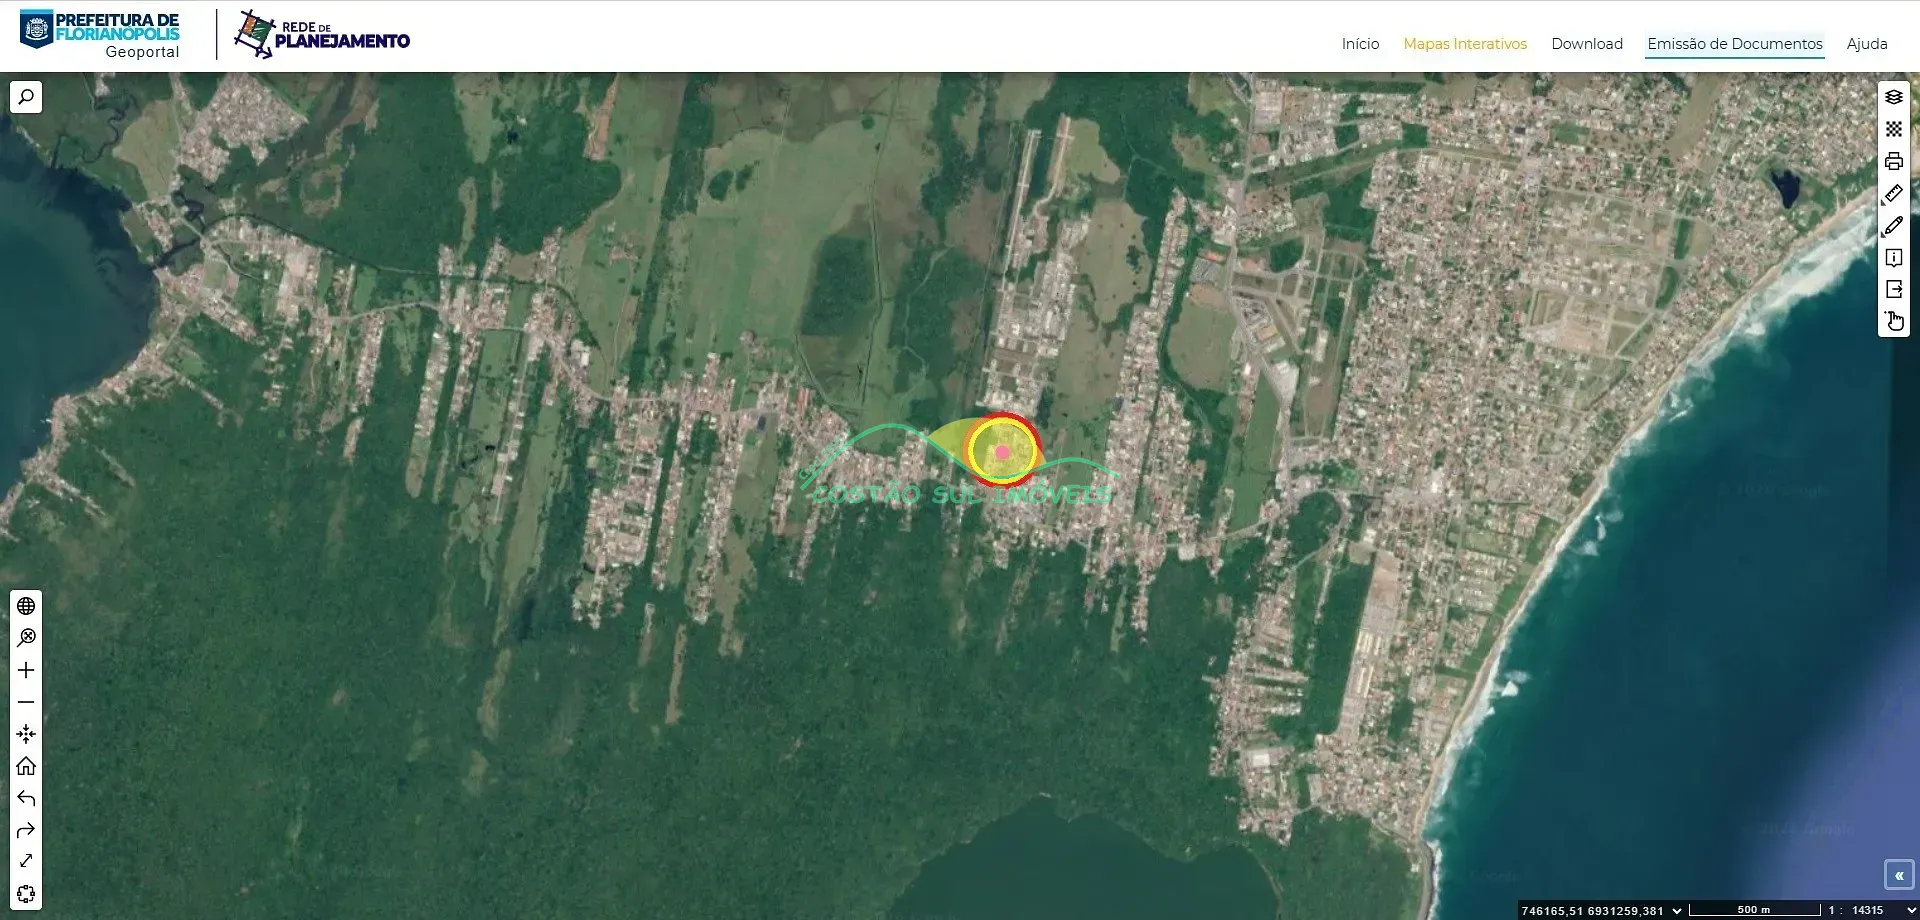Image resolution: width=1920 pixels, height=920 pixels.
Task: Print the current map
Action: pyautogui.click(x=1894, y=161)
